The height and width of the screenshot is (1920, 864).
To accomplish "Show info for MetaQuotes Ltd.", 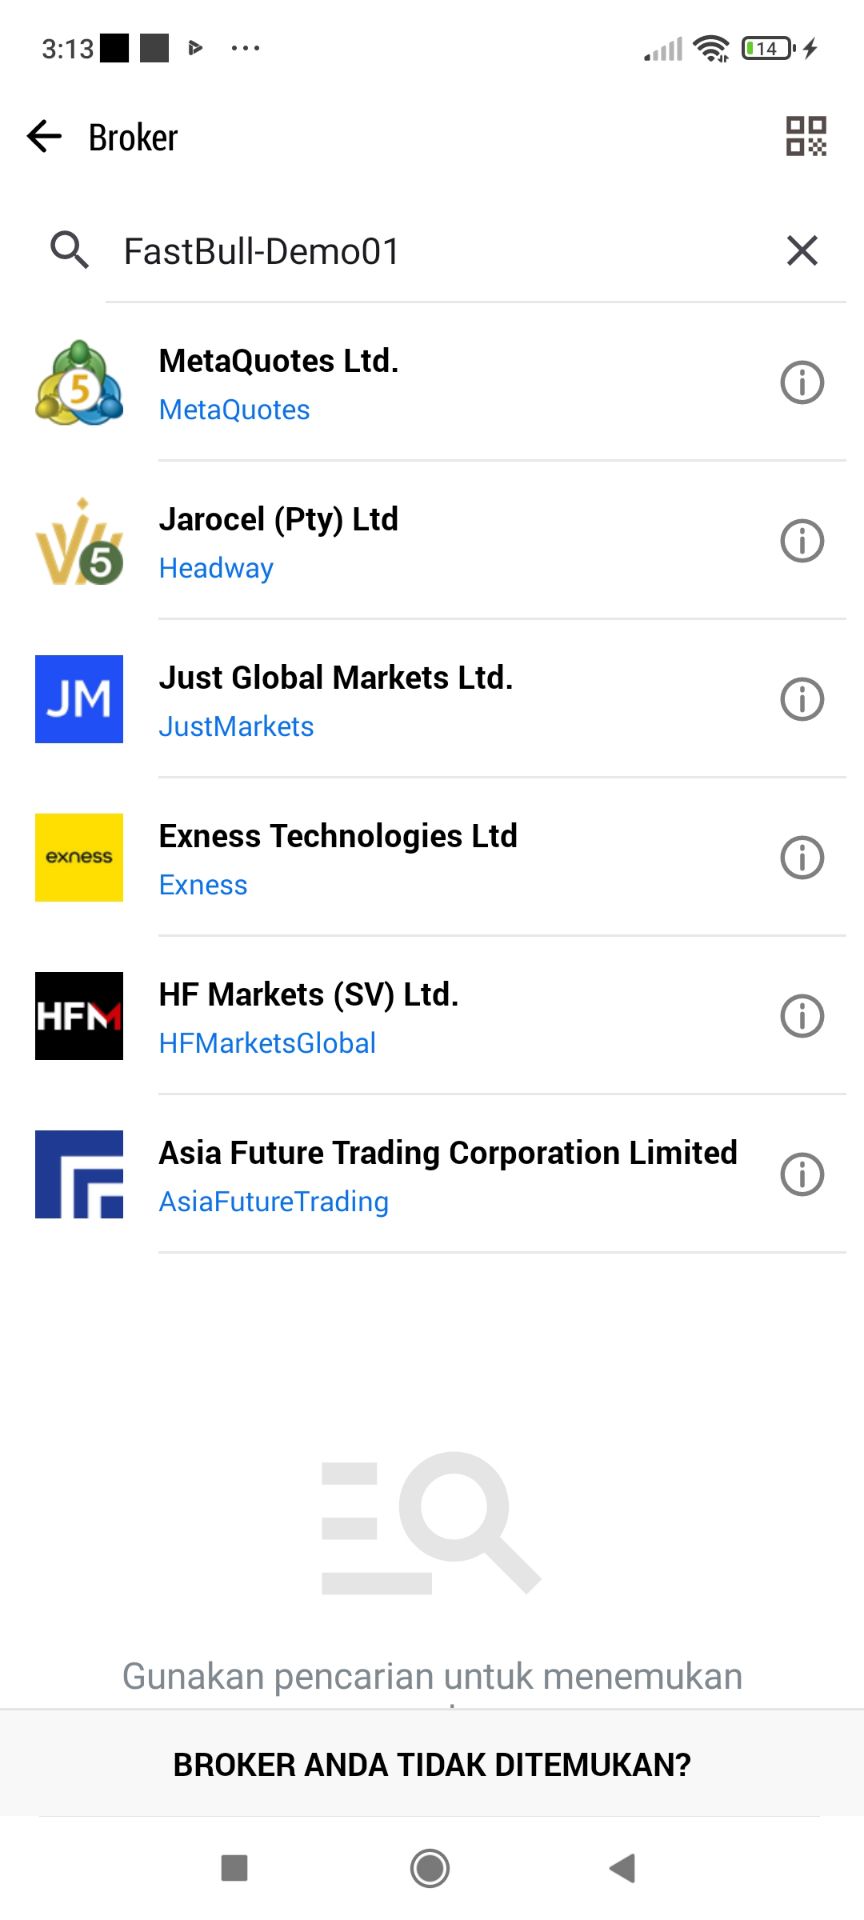I will pos(801,382).
